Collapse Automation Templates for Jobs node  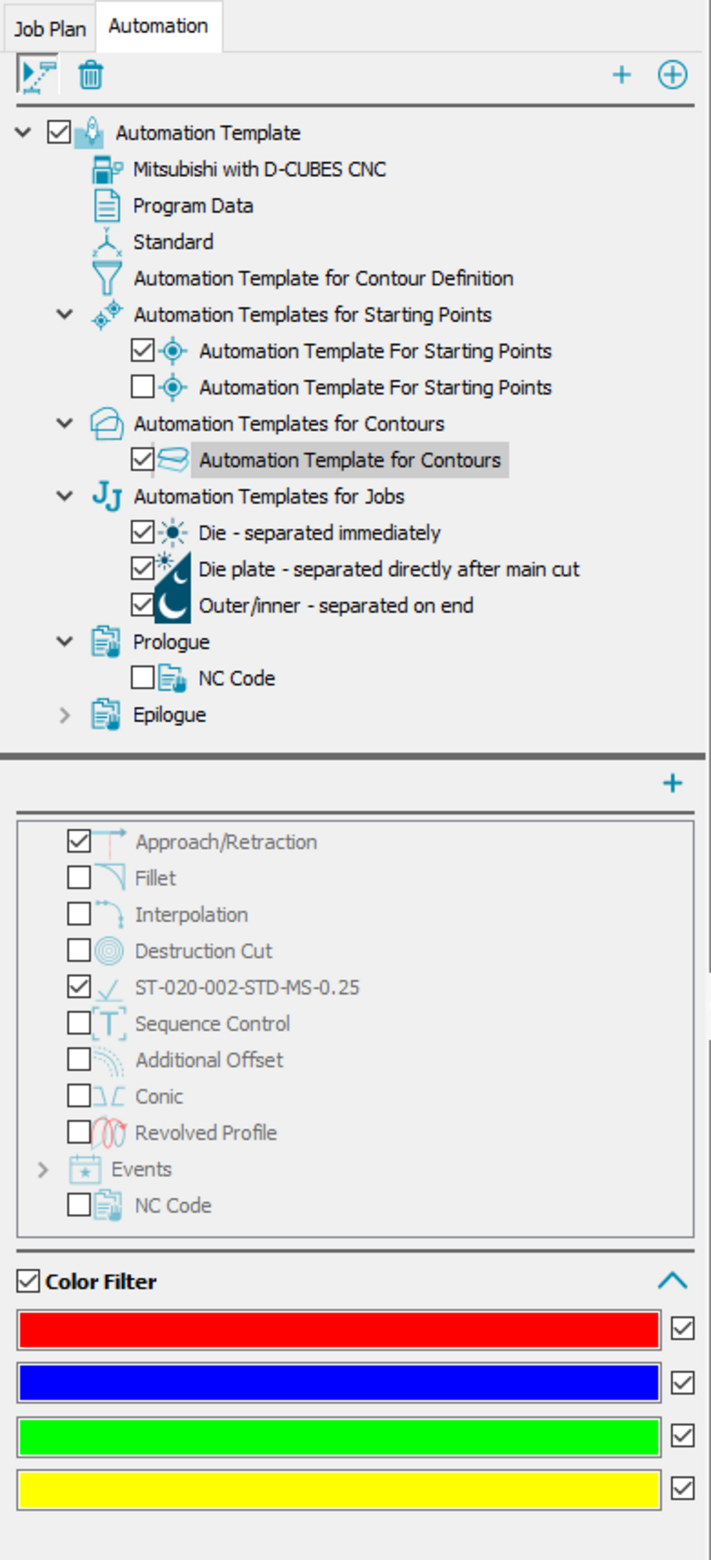pyautogui.click(x=65, y=496)
